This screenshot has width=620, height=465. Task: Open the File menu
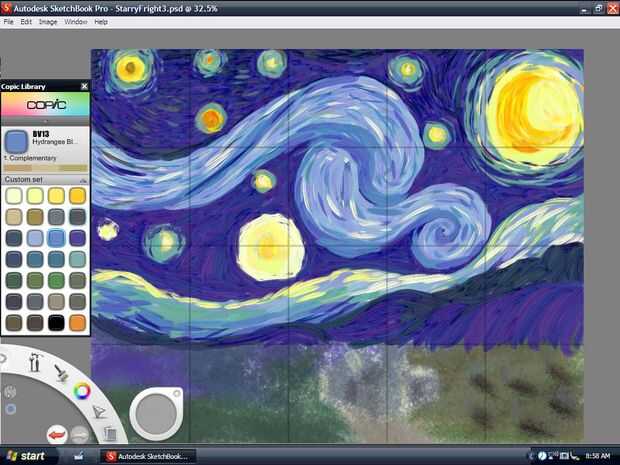click(x=8, y=22)
